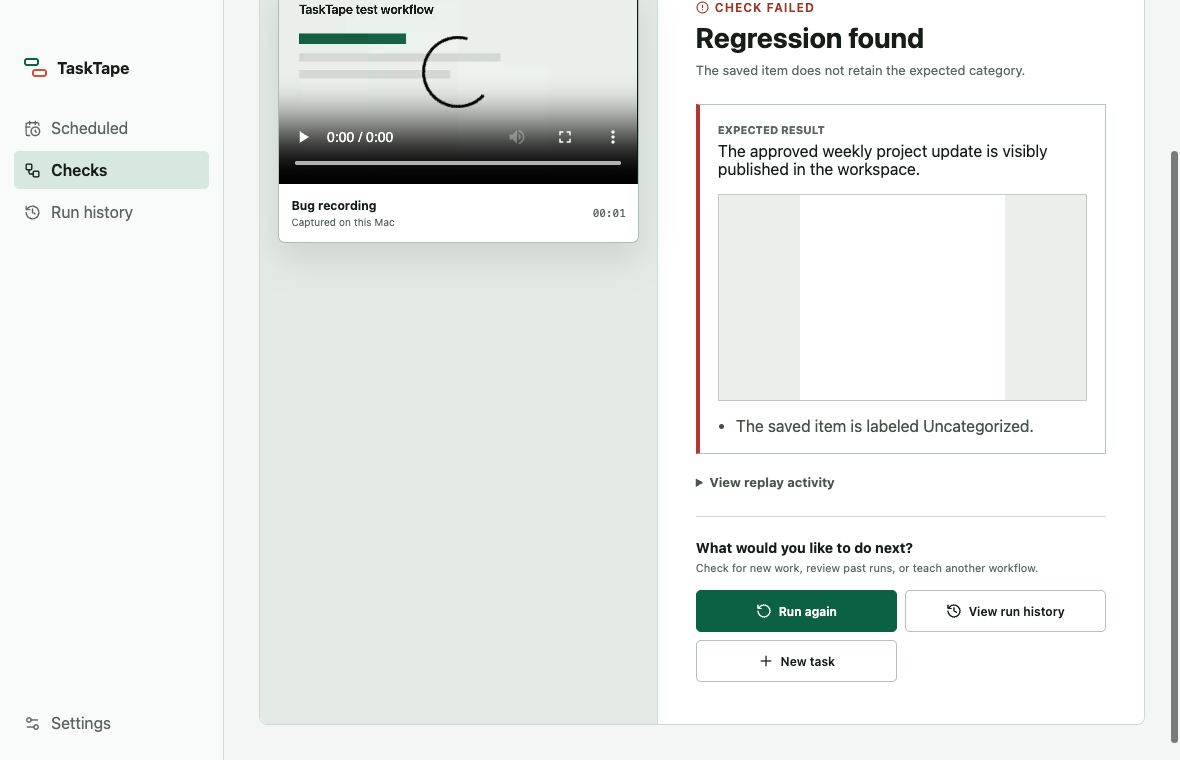
Task: Click the TaskTape logo icon
Action: (x=35, y=68)
